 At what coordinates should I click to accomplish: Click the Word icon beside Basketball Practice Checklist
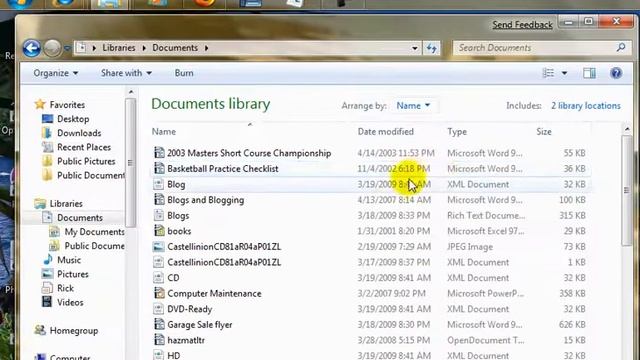tap(159, 168)
